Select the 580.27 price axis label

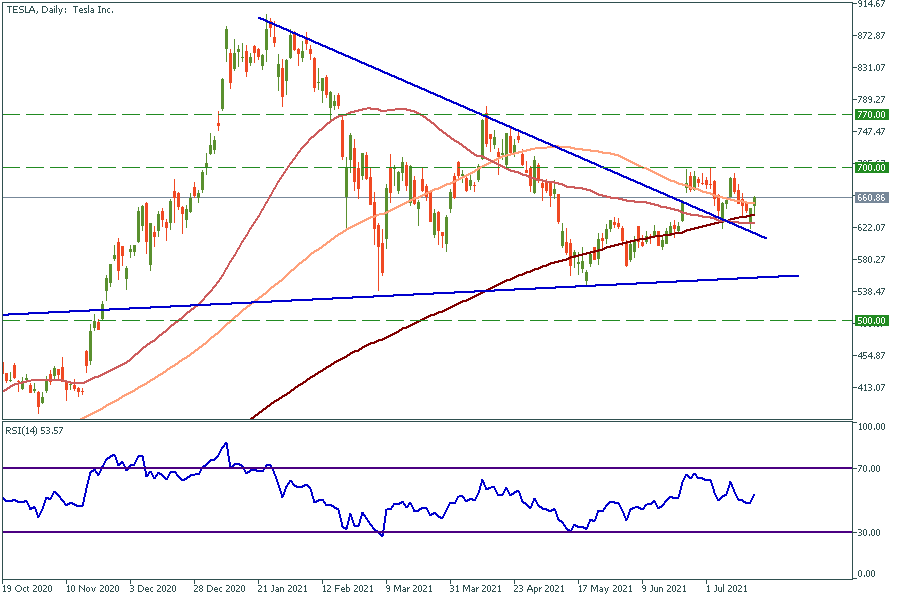(x=873, y=260)
